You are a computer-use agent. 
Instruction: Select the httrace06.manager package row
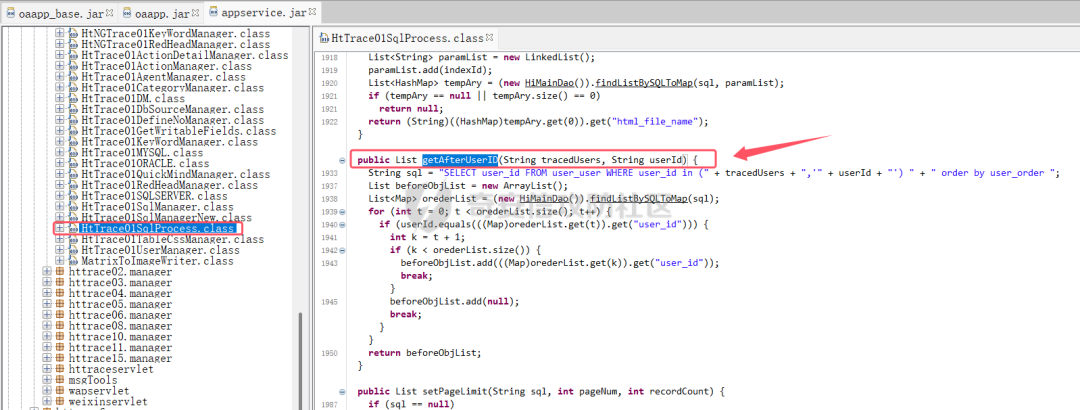click(x=121, y=316)
